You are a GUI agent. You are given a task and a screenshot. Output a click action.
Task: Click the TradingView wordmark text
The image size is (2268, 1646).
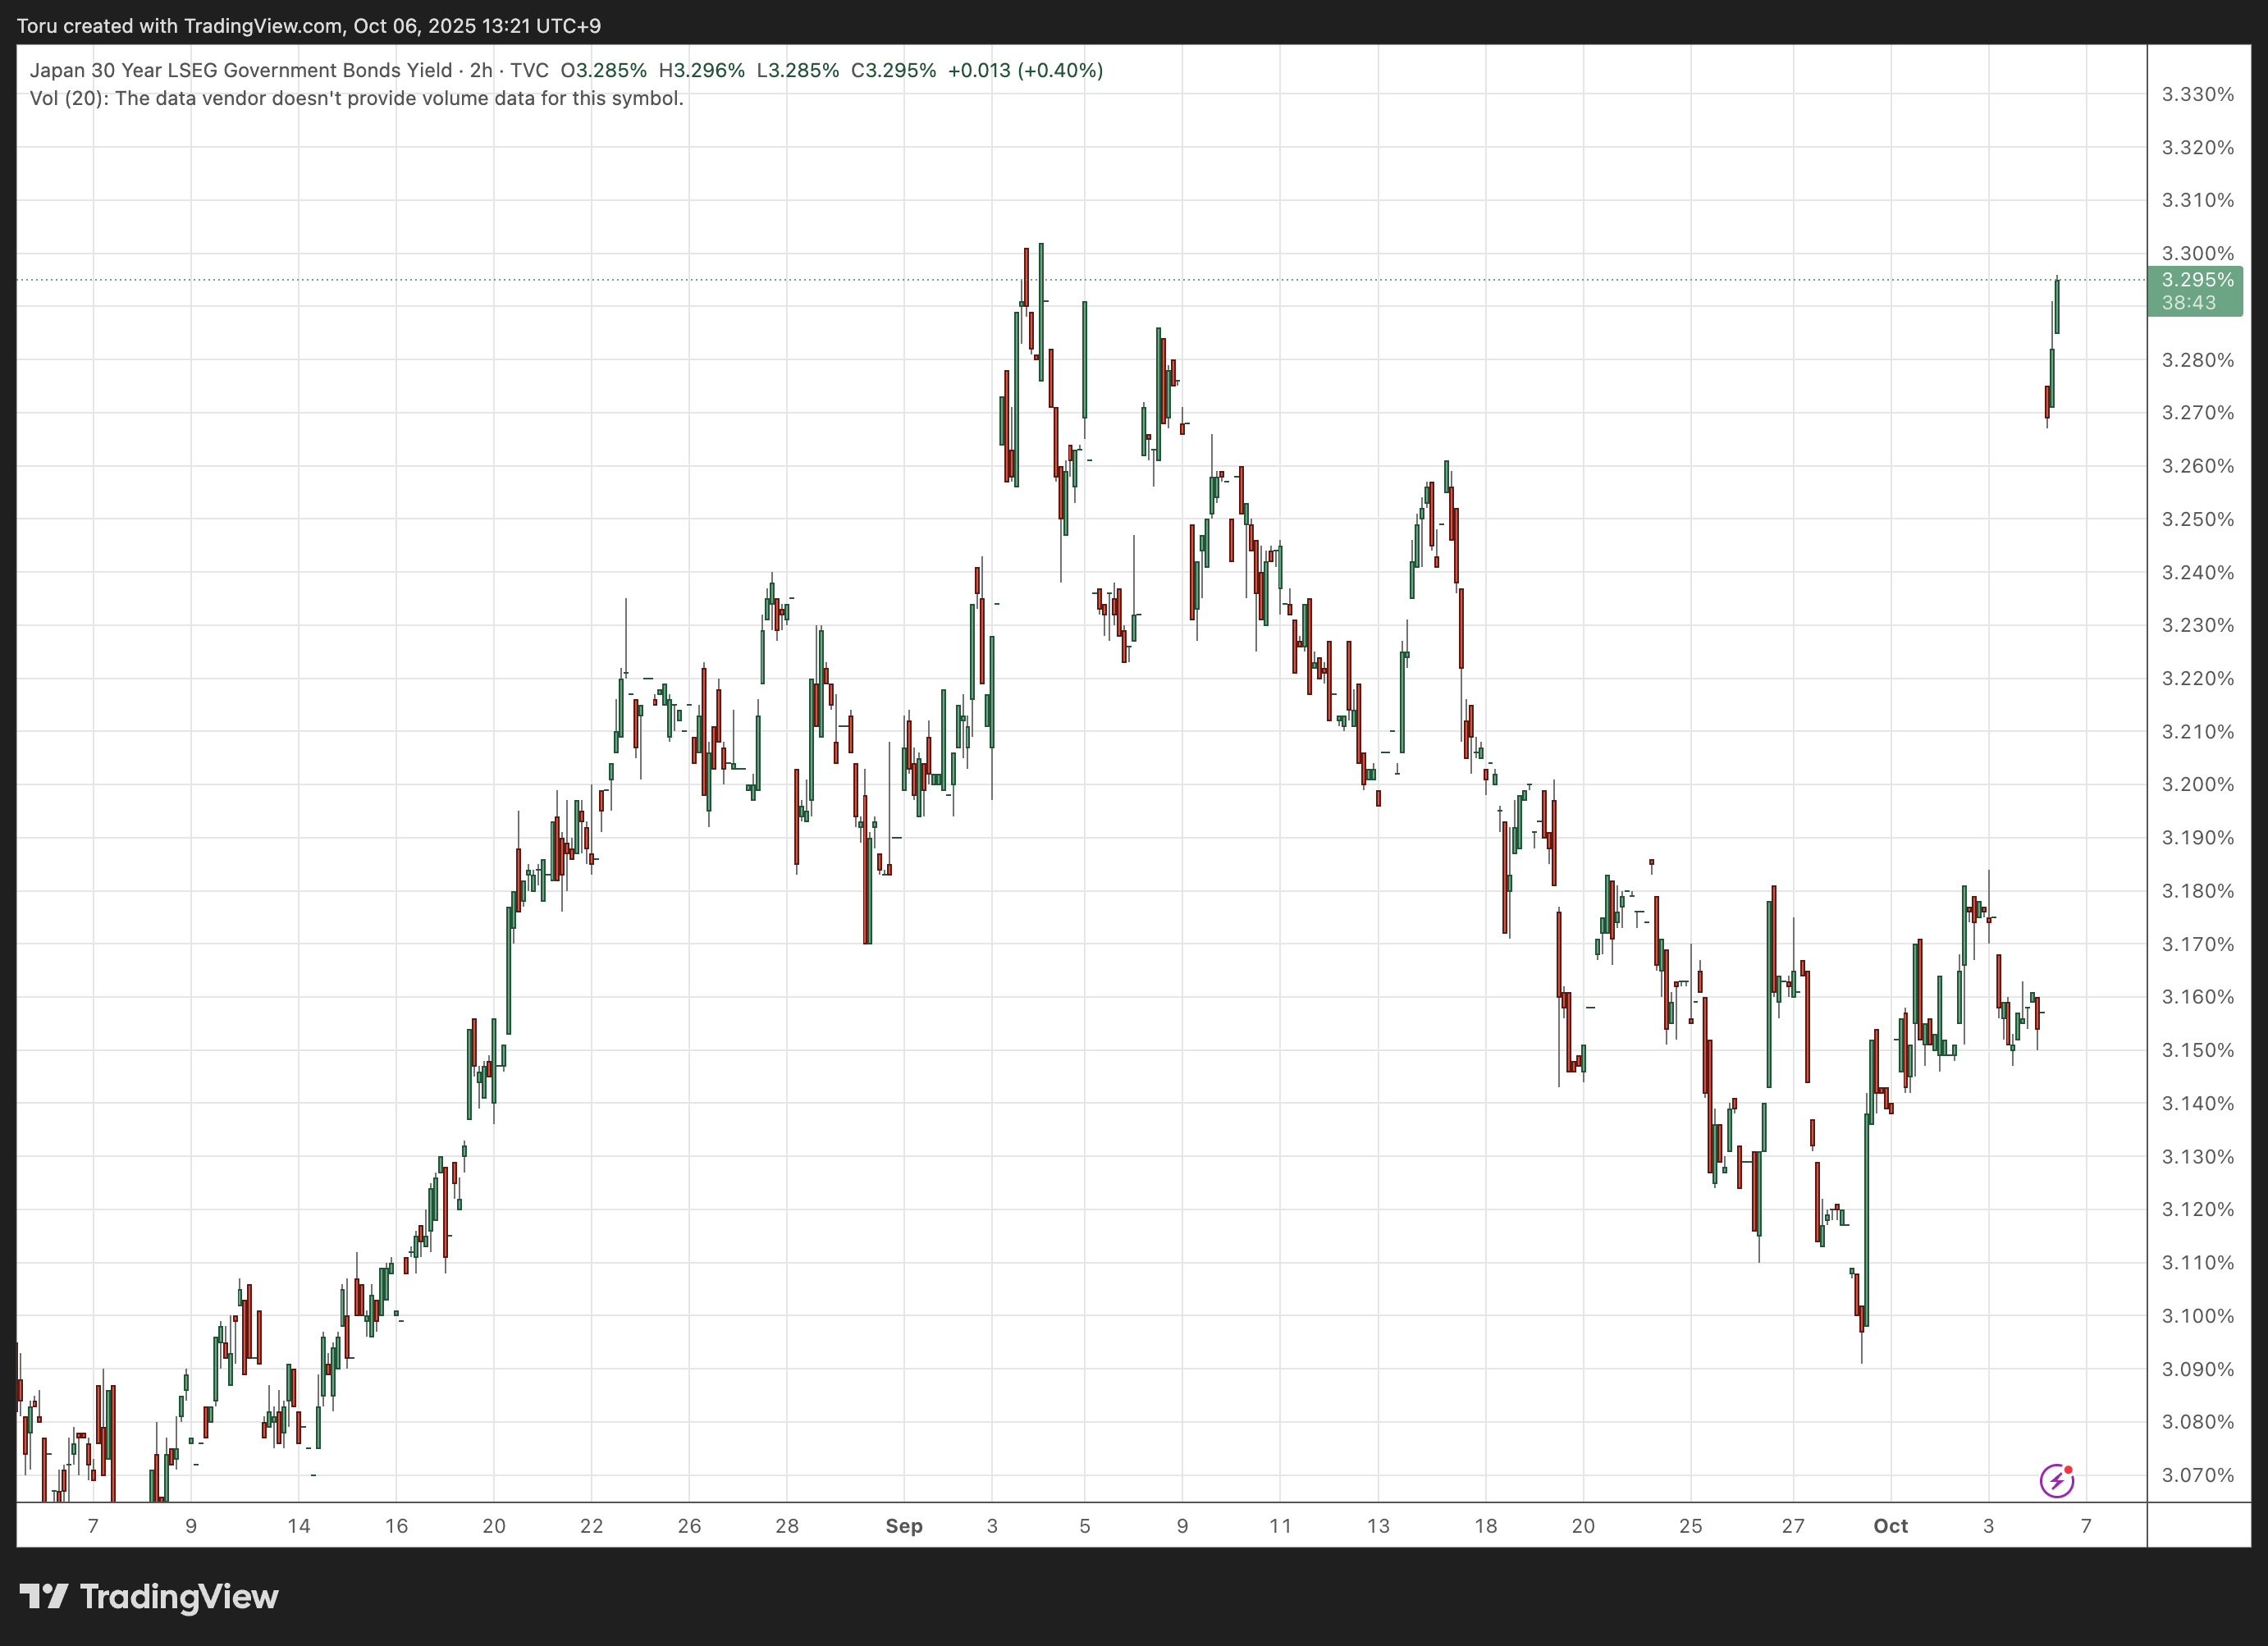tap(178, 1597)
